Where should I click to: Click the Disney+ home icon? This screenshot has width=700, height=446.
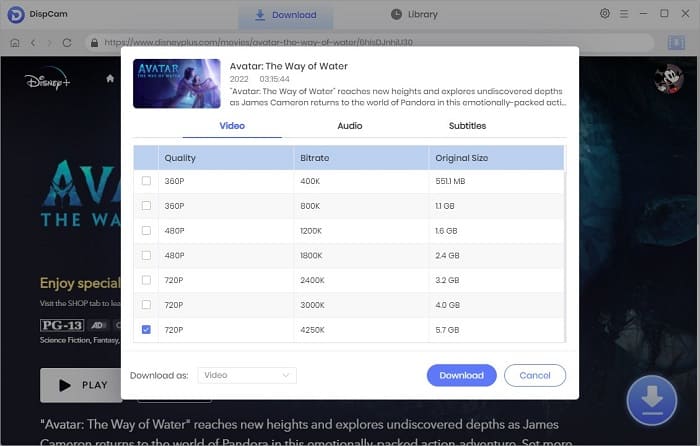click(x=110, y=79)
